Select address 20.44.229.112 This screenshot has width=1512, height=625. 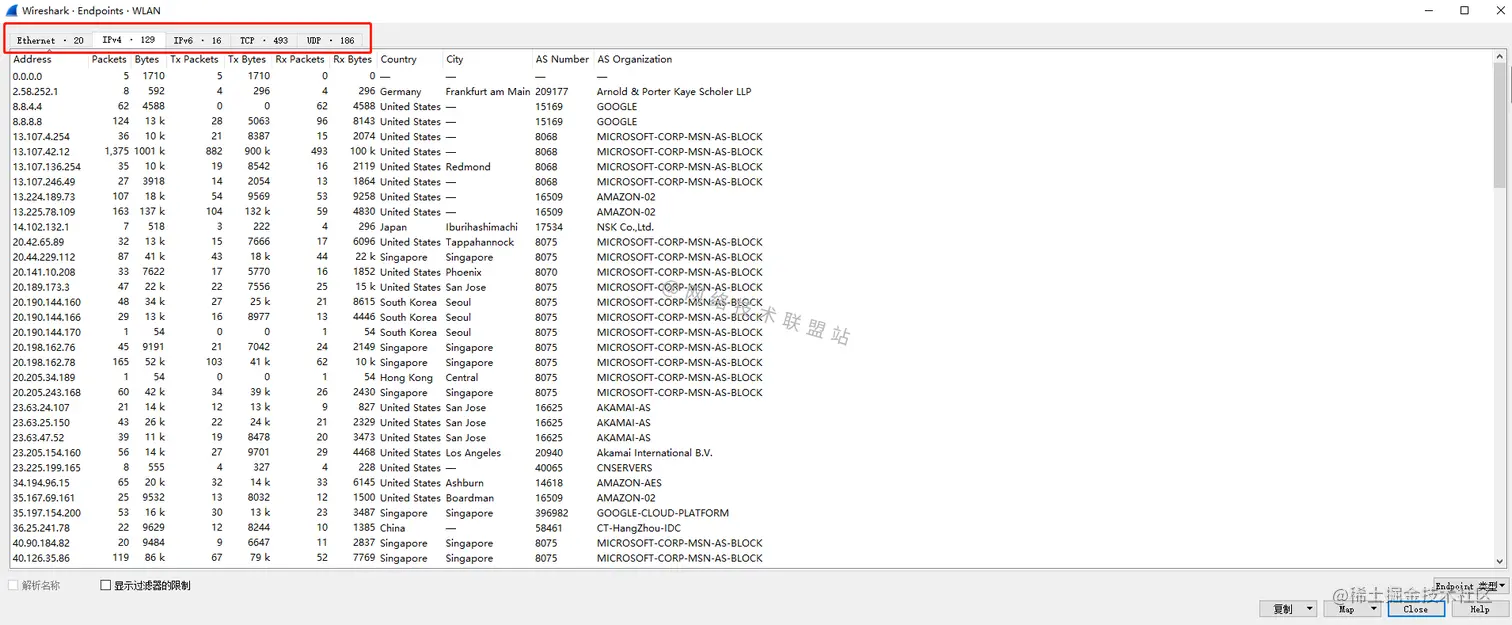44,257
